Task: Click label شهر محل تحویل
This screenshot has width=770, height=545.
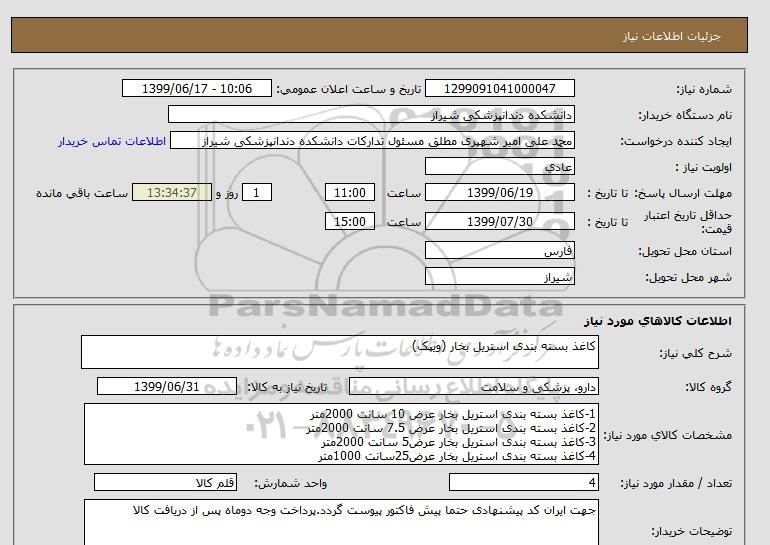Action: tap(688, 277)
